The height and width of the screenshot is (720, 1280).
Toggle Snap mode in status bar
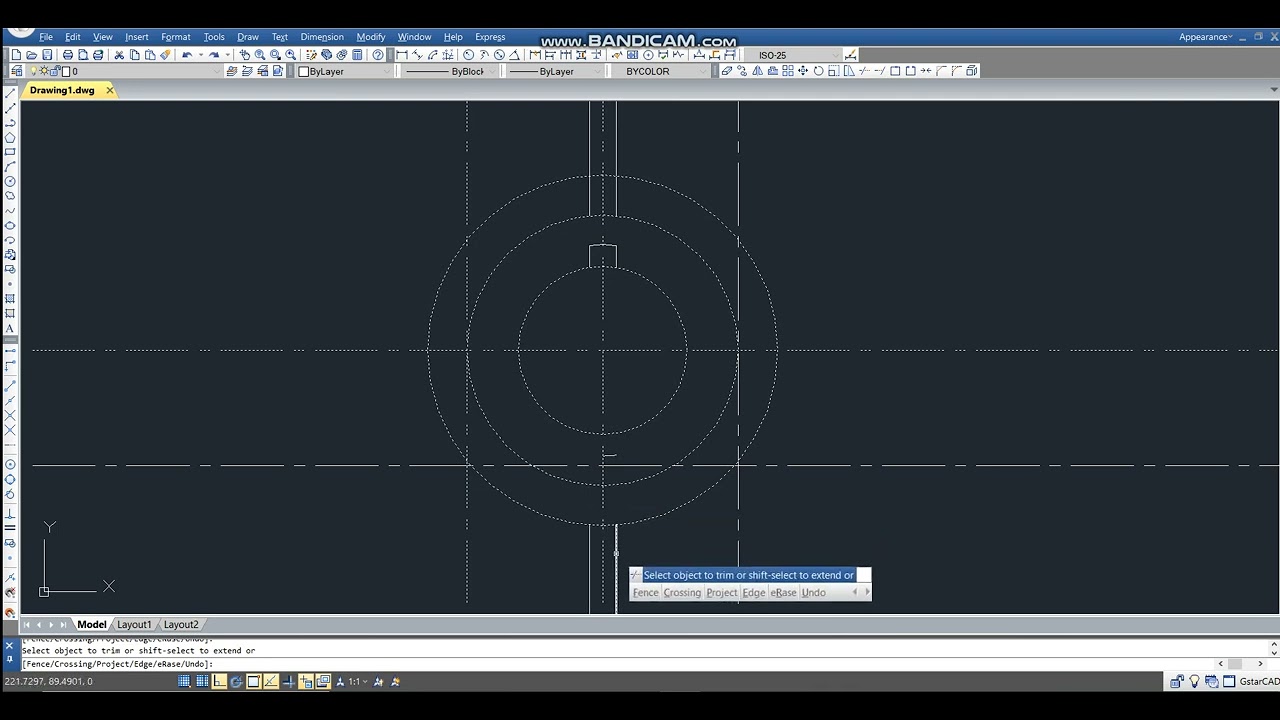pyautogui.click(x=184, y=681)
